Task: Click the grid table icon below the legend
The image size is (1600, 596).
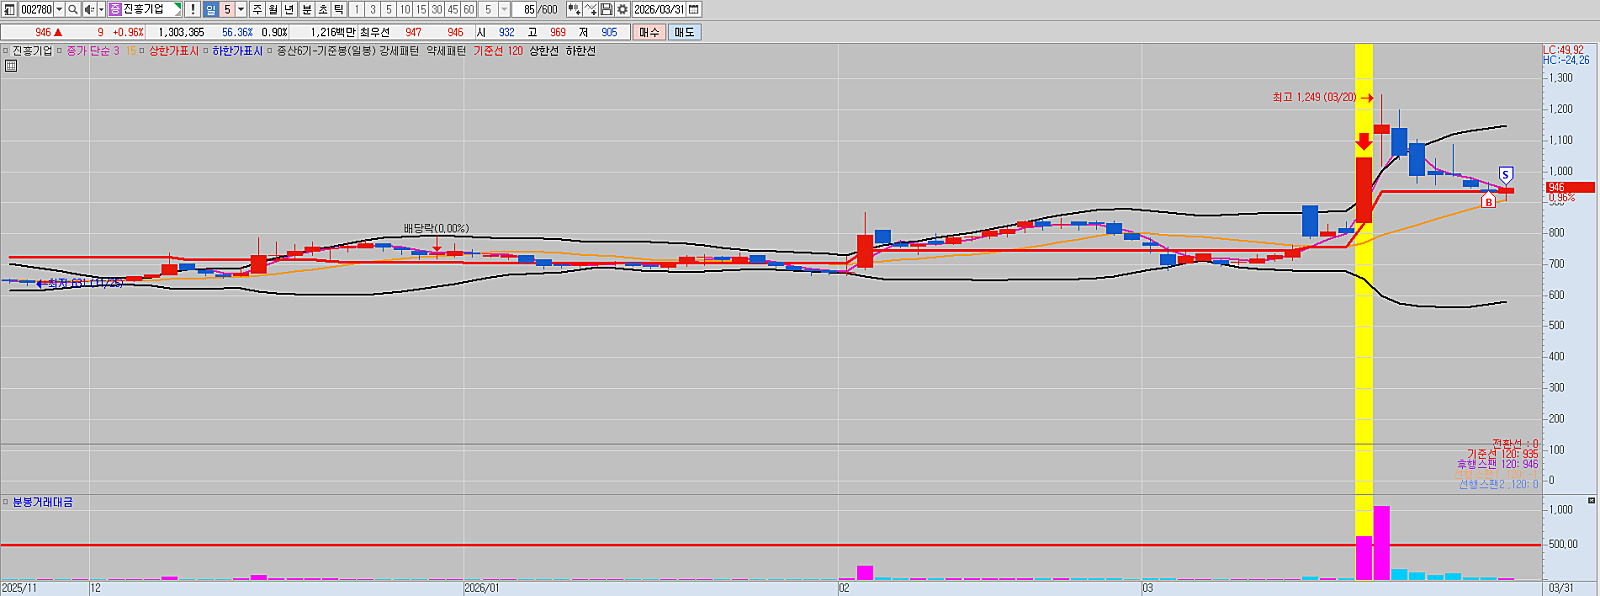Action: [11, 66]
